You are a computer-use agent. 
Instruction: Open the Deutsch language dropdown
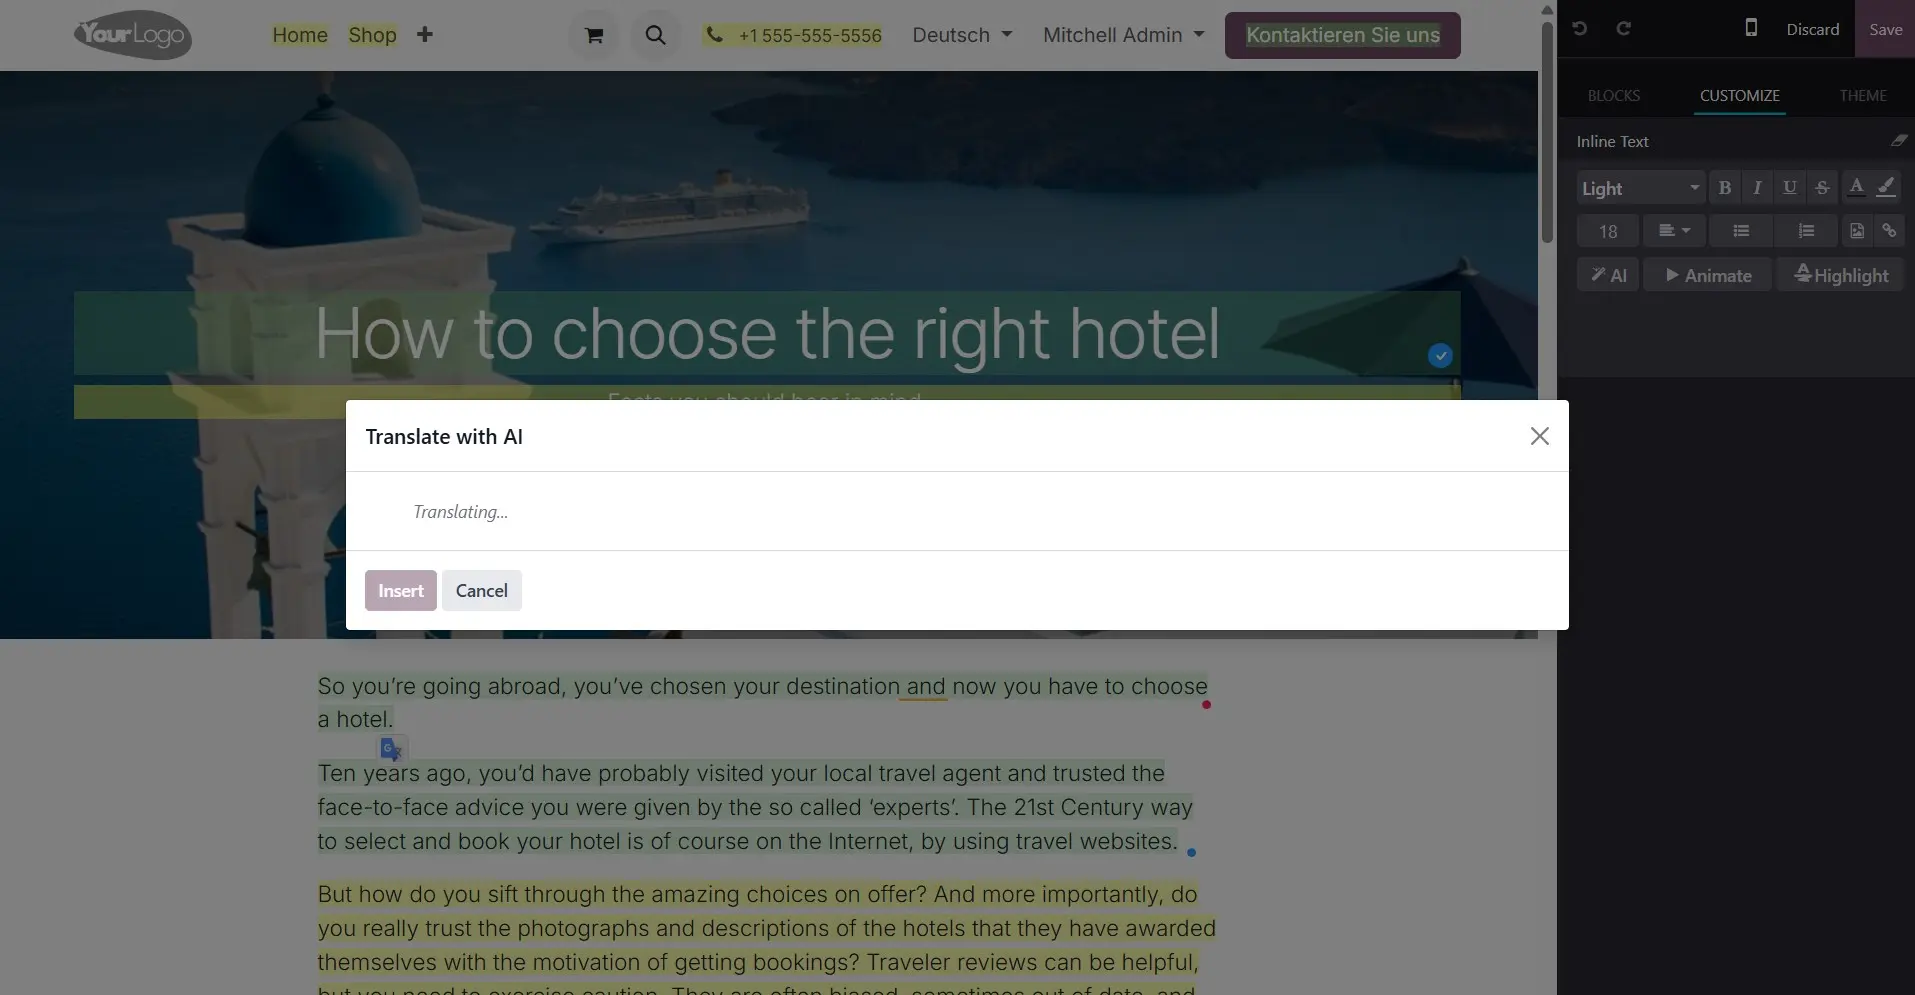pos(962,35)
